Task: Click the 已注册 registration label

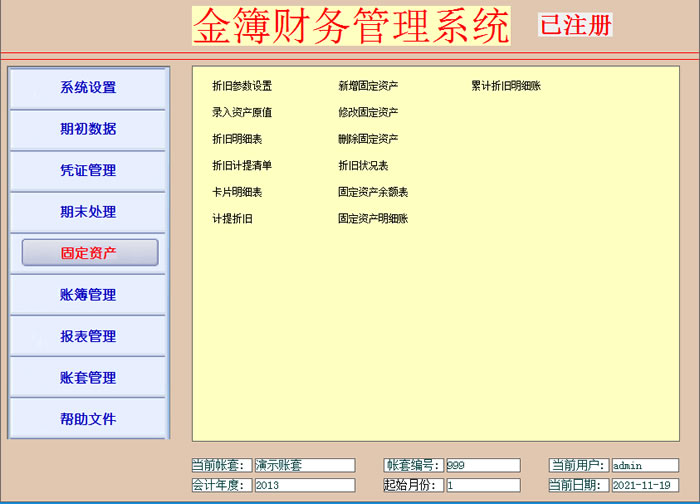Action: (575, 25)
